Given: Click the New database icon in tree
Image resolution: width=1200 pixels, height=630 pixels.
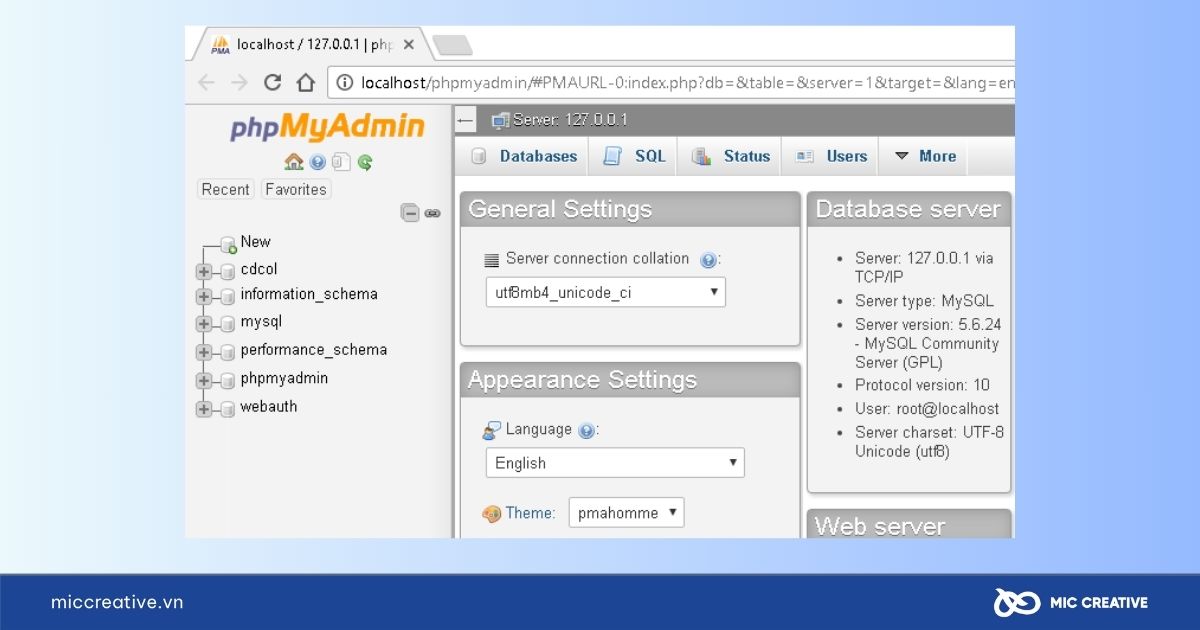Looking at the screenshot, I should 229,243.
